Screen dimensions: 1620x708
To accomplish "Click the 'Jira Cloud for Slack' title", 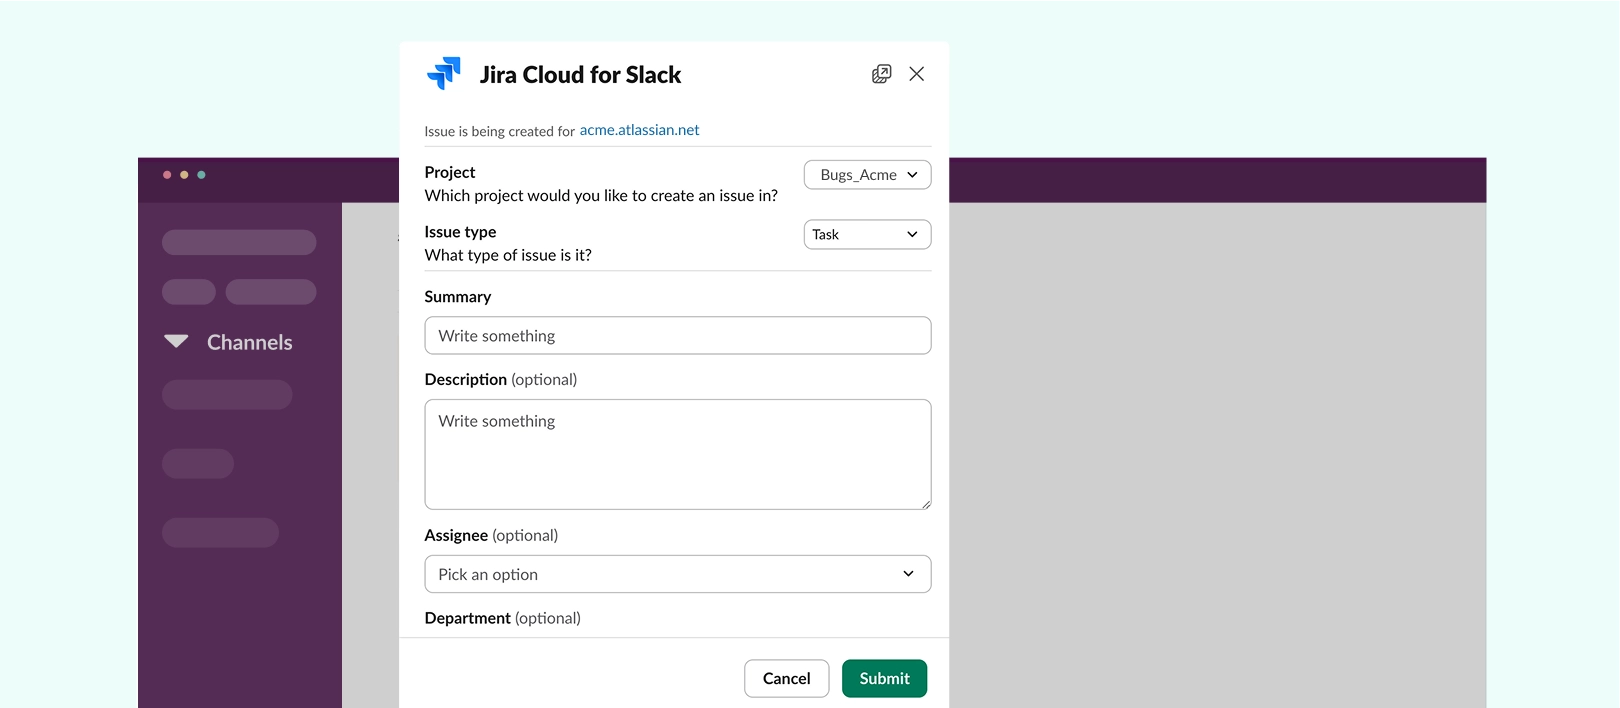I will pyautogui.click(x=580, y=75).
